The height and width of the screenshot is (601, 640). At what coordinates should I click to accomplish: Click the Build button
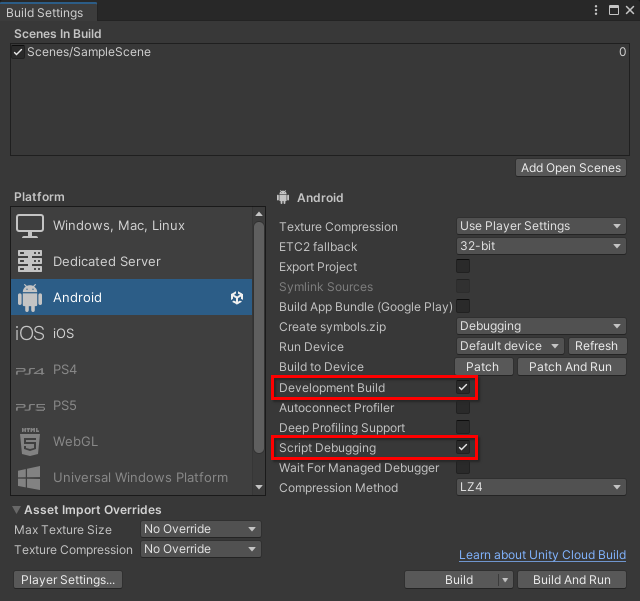(451, 580)
